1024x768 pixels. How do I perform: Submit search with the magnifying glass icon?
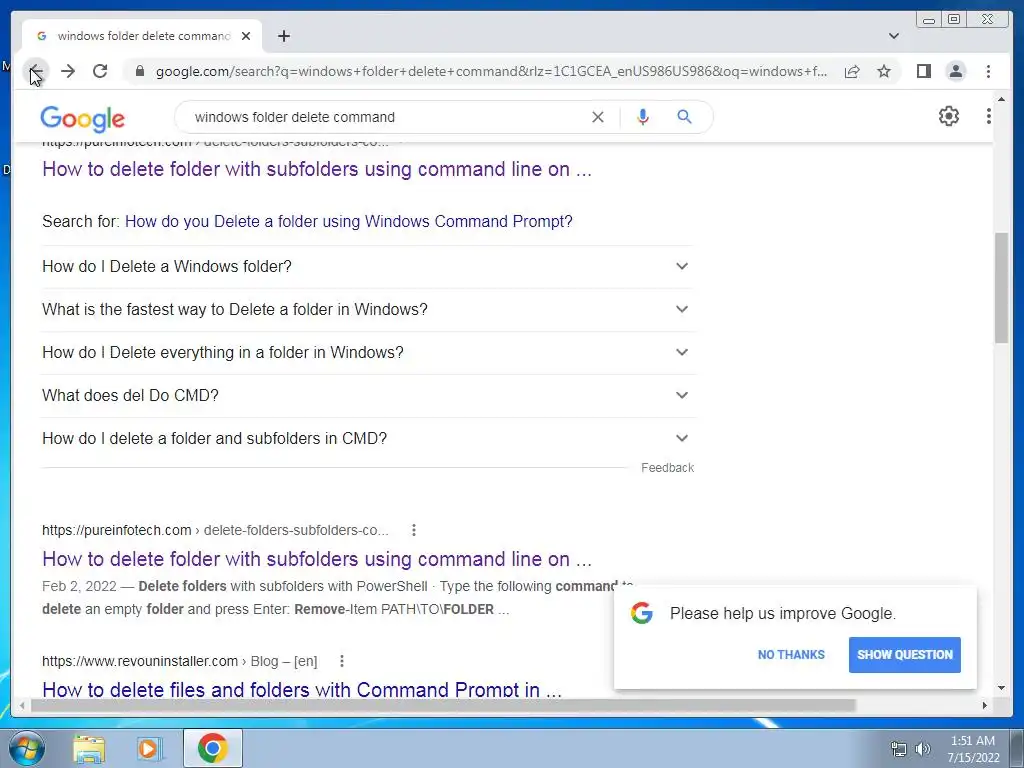tap(684, 117)
